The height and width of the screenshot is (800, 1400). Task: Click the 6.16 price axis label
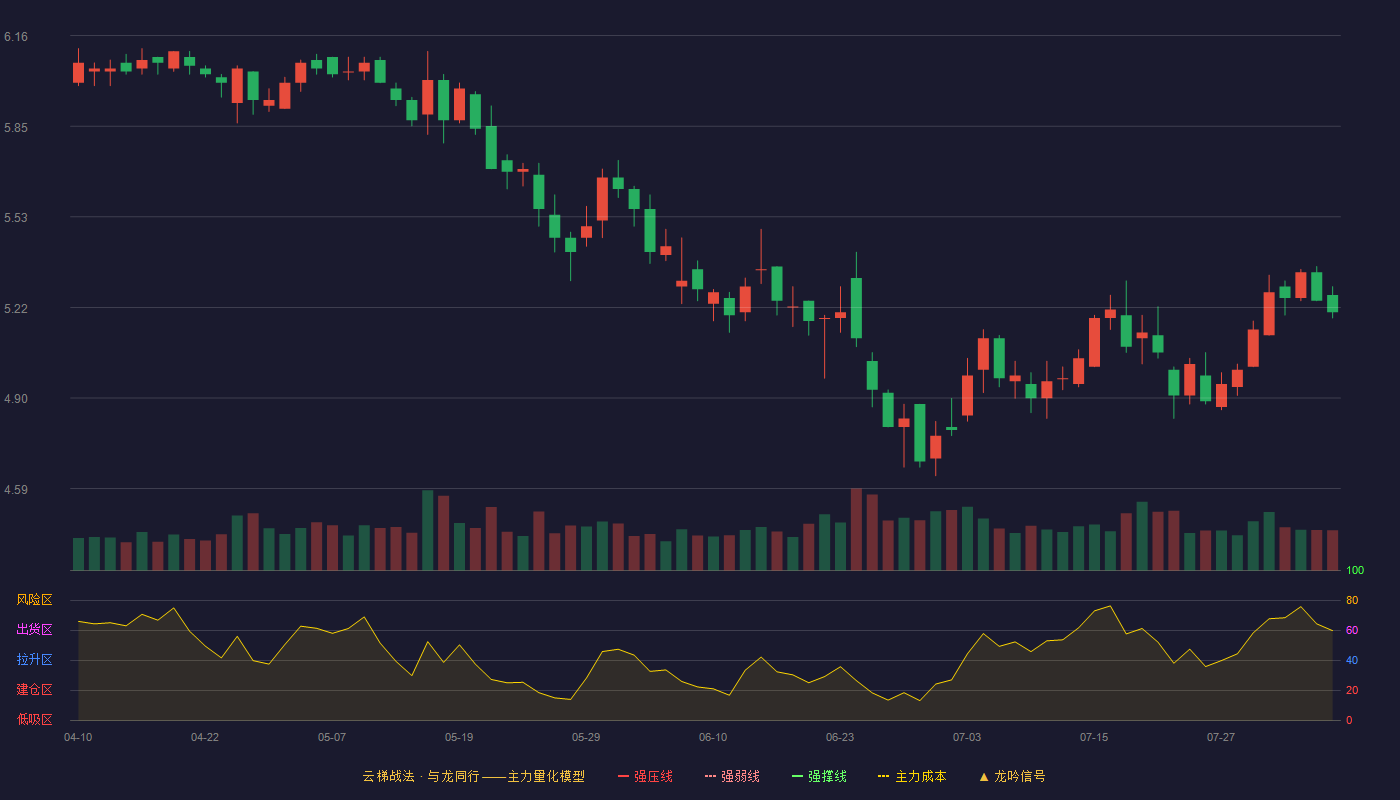[16, 37]
